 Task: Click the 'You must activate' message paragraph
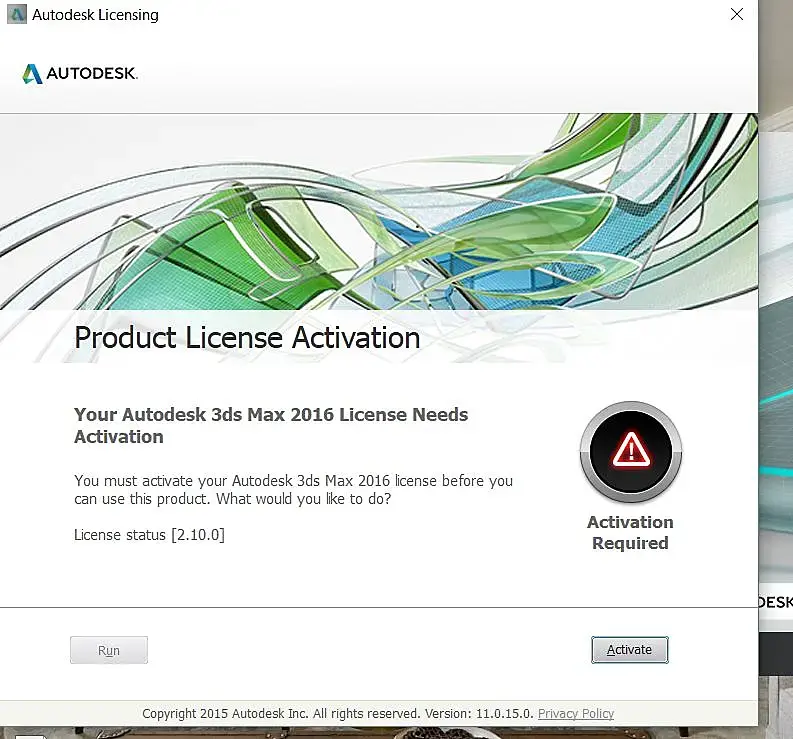tap(293, 490)
